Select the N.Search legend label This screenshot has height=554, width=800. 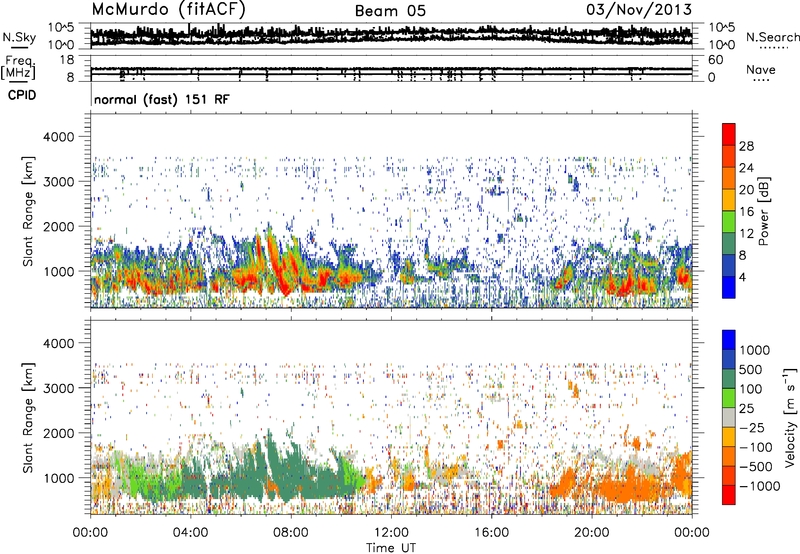(x=772, y=37)
